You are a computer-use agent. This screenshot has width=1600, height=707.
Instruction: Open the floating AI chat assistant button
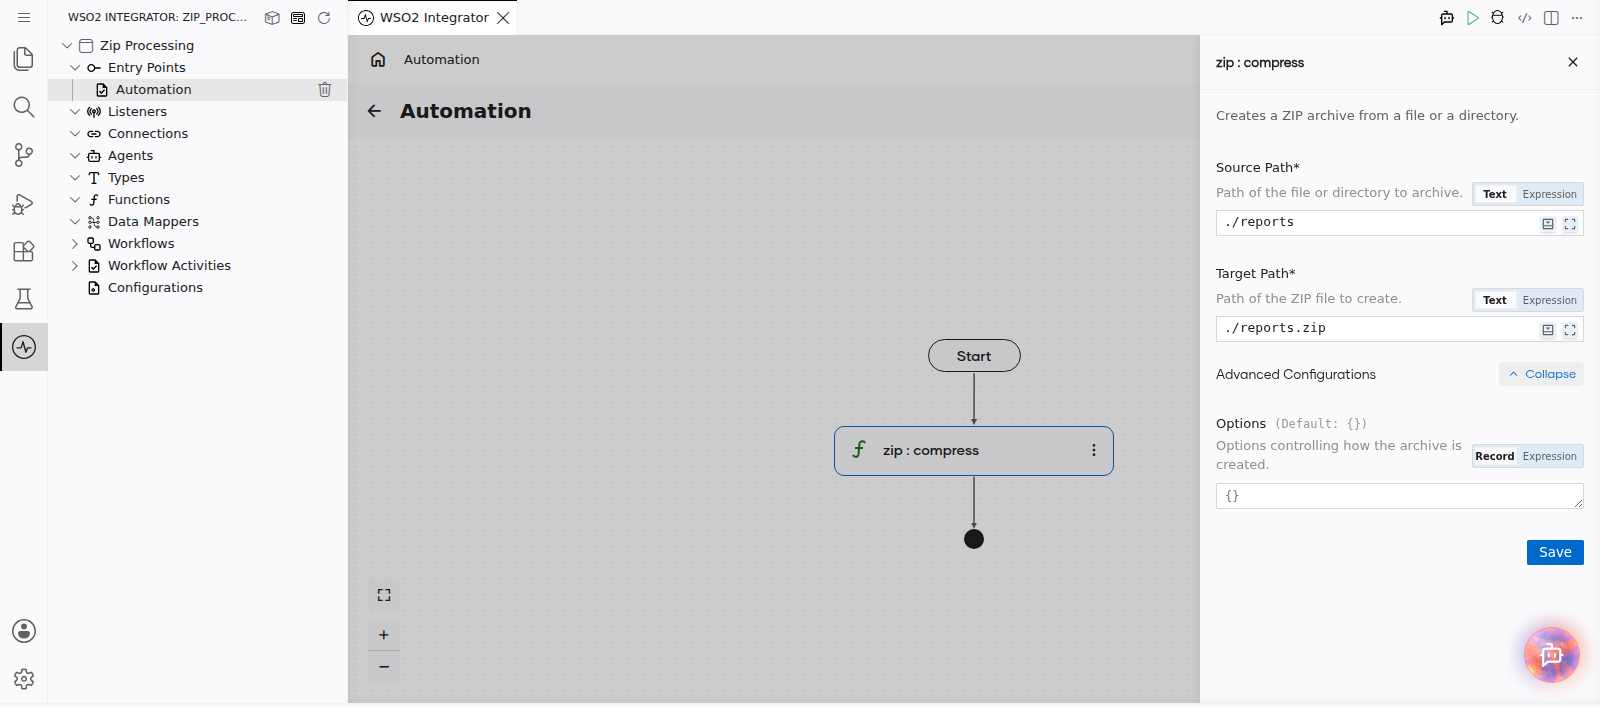pos(1552,655)
